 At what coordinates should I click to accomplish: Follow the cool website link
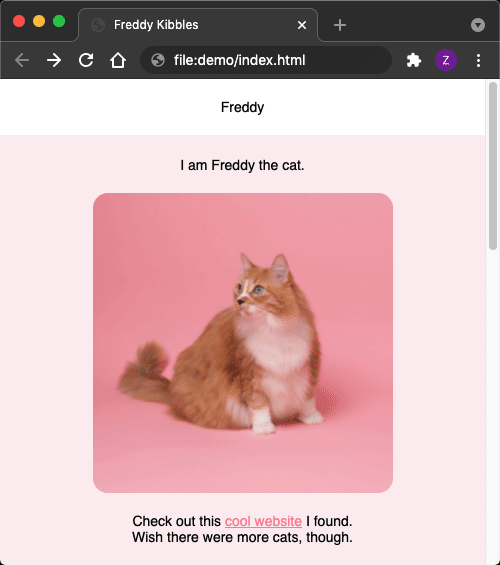click(x=263, y=521)
